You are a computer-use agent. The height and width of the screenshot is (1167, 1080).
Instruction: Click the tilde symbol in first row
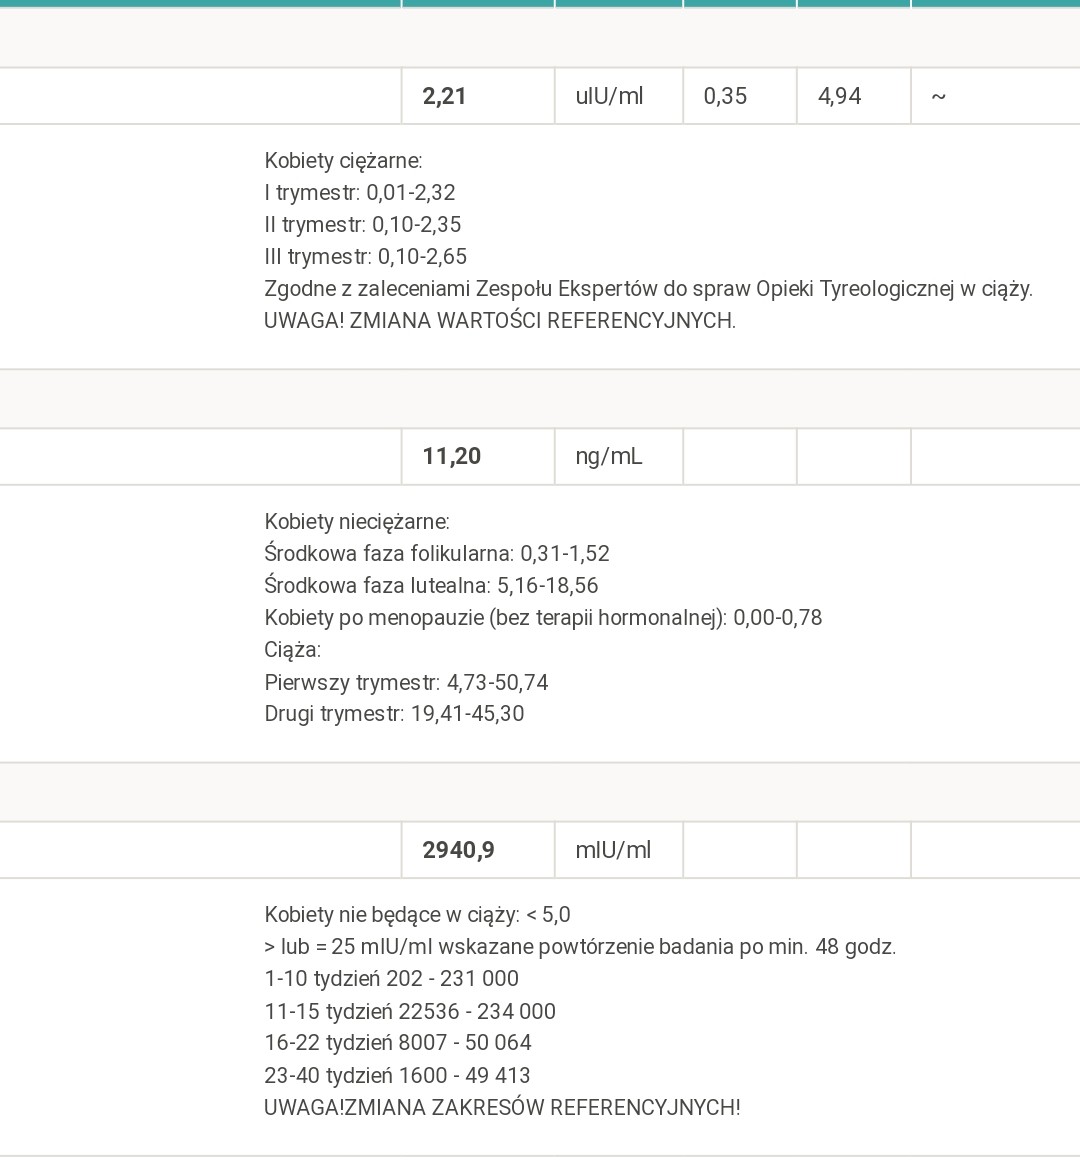(x=938, y=96)
